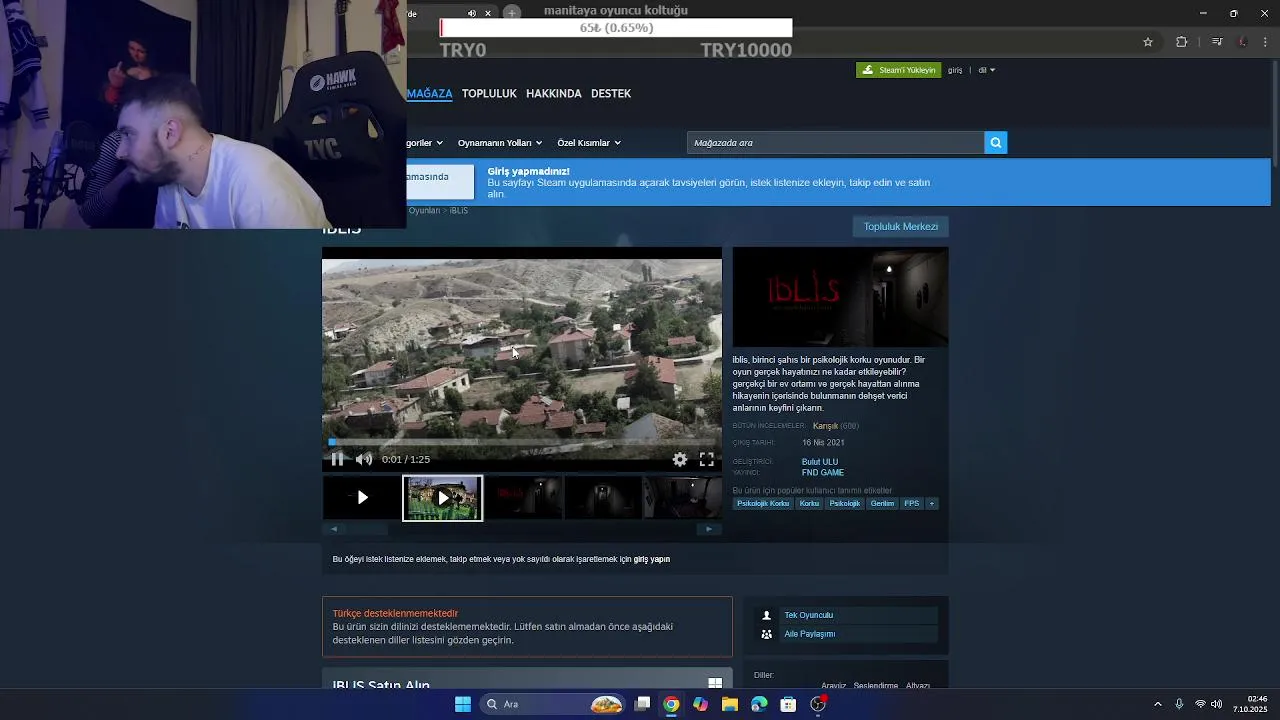Open File Explorer from the taskbar

pos(730,704)
